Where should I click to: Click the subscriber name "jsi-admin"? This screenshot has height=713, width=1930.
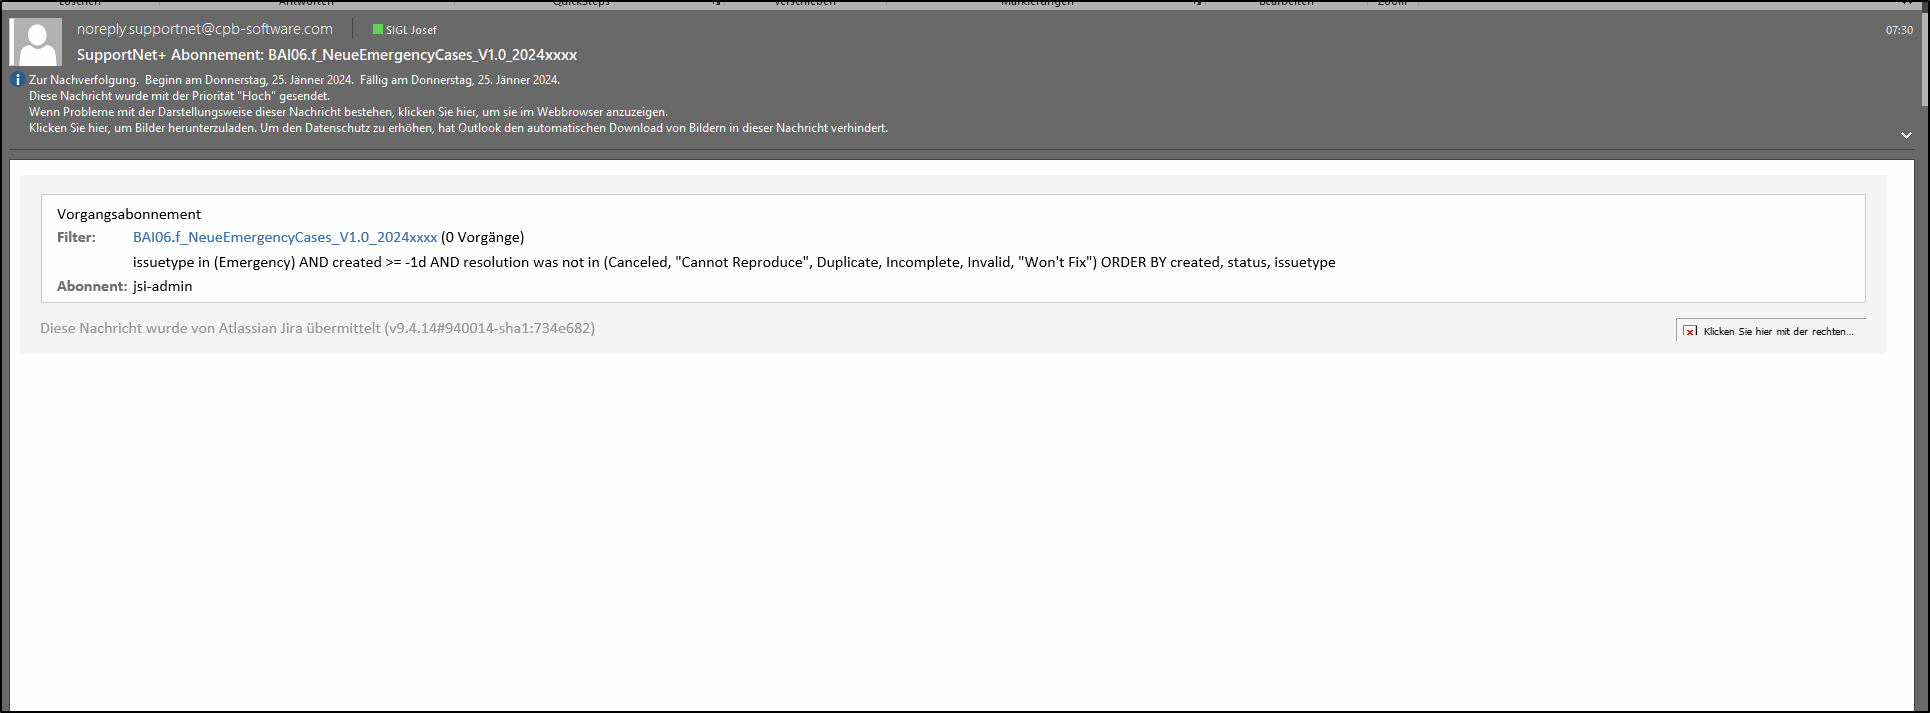pyautogui.click(x=163, y=286)
